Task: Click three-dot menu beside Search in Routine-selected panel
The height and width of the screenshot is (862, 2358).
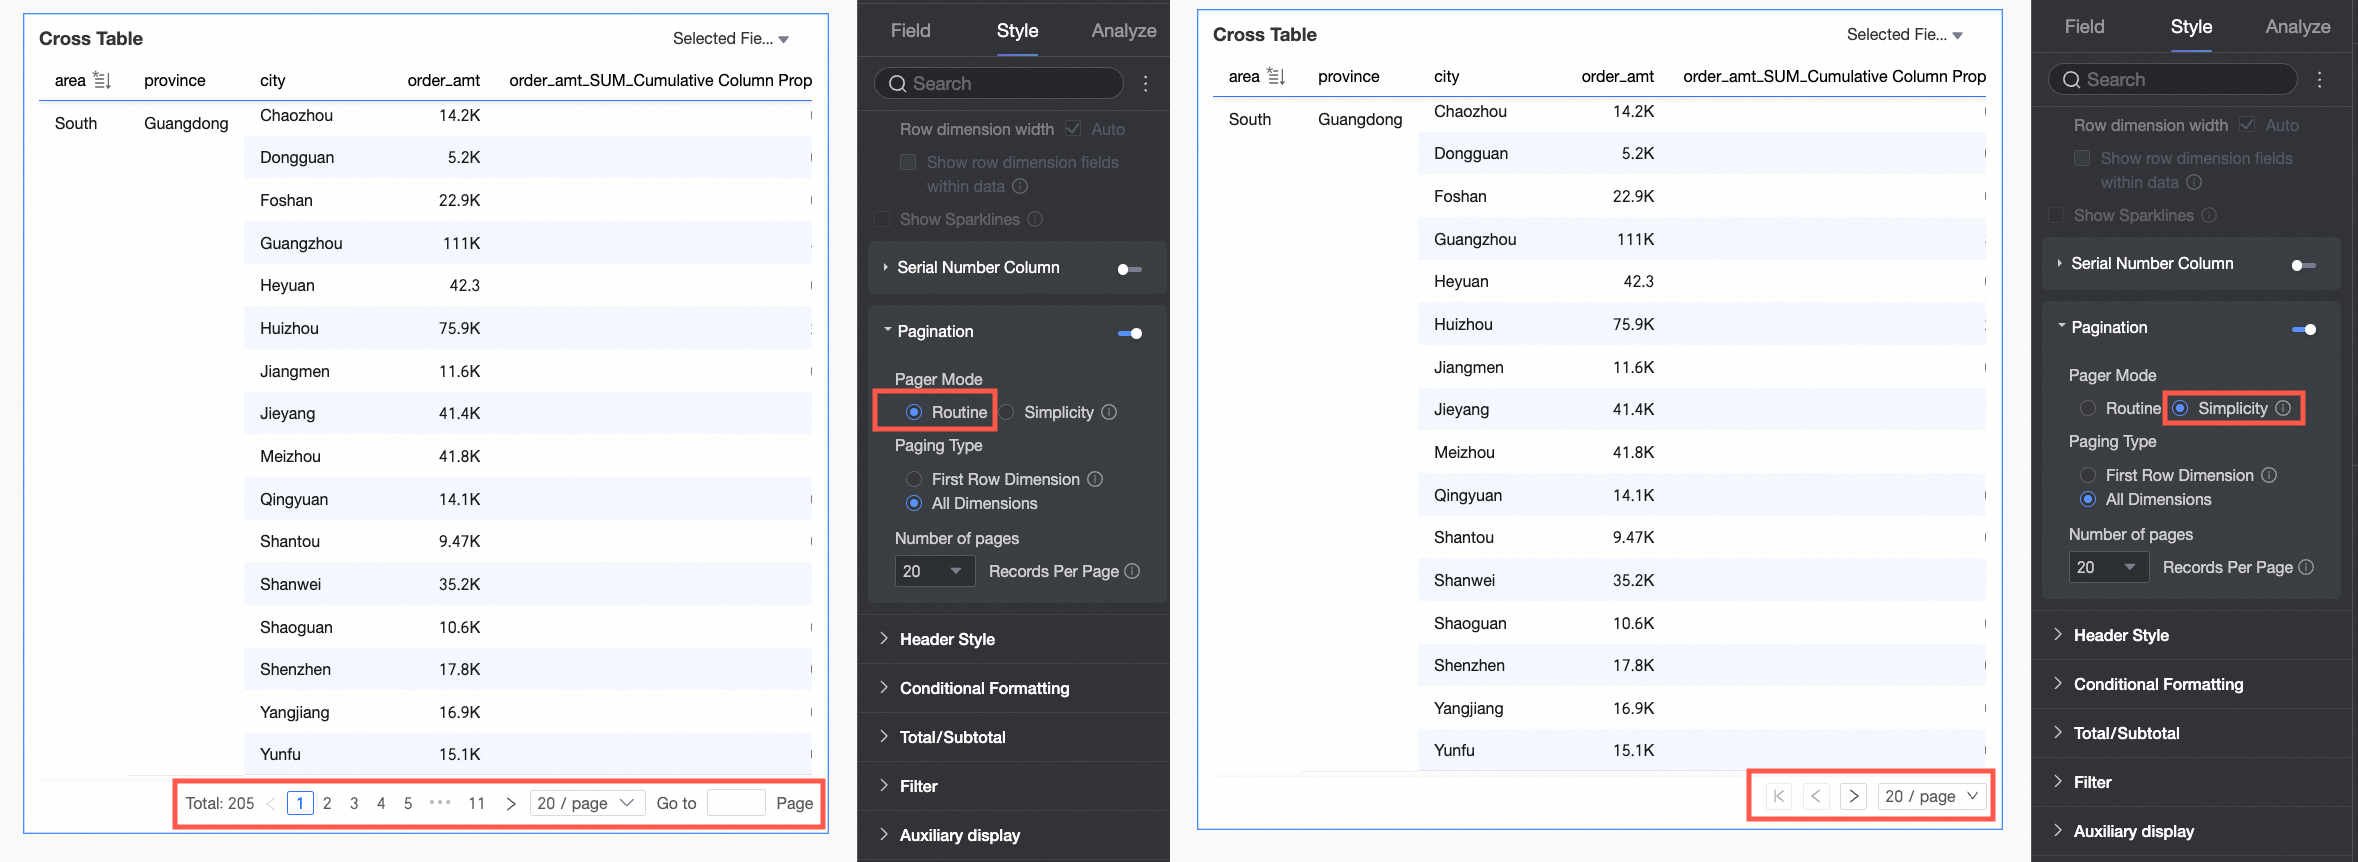Action: pos(1146,83)
